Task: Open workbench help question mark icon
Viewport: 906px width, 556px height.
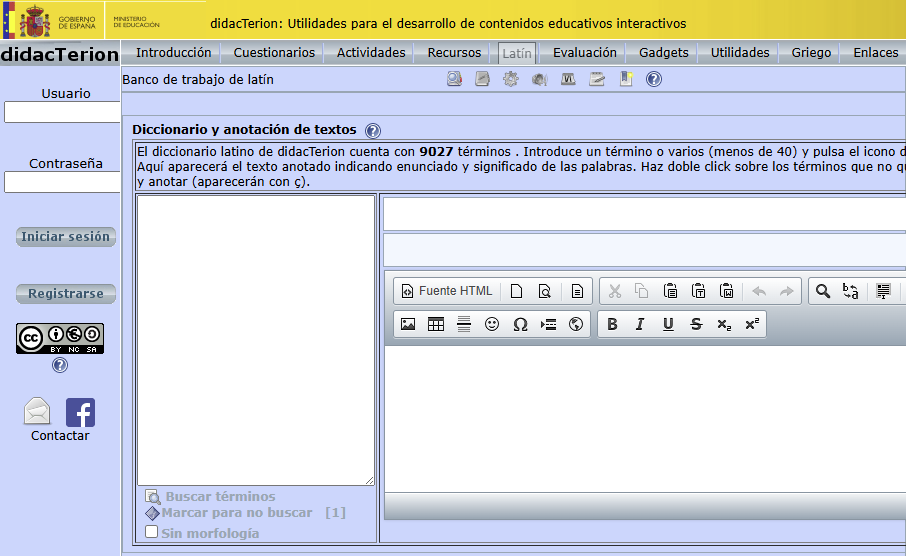Action: click(653, 79)
